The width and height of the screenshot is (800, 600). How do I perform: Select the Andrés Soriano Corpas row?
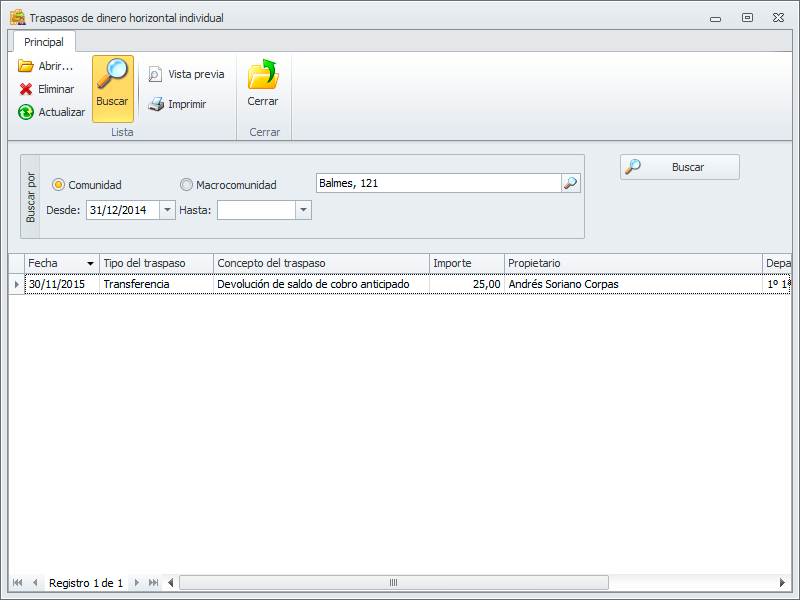(563, 284)
